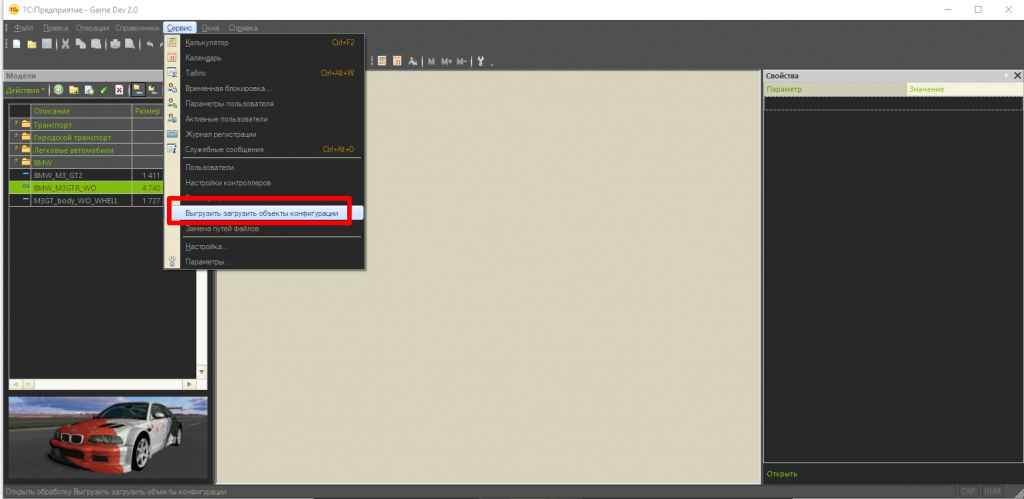Viewport: 1024px width, 499px height.
Task: Click the Add folder icon in Модели panel
Action: pos(74,90)
